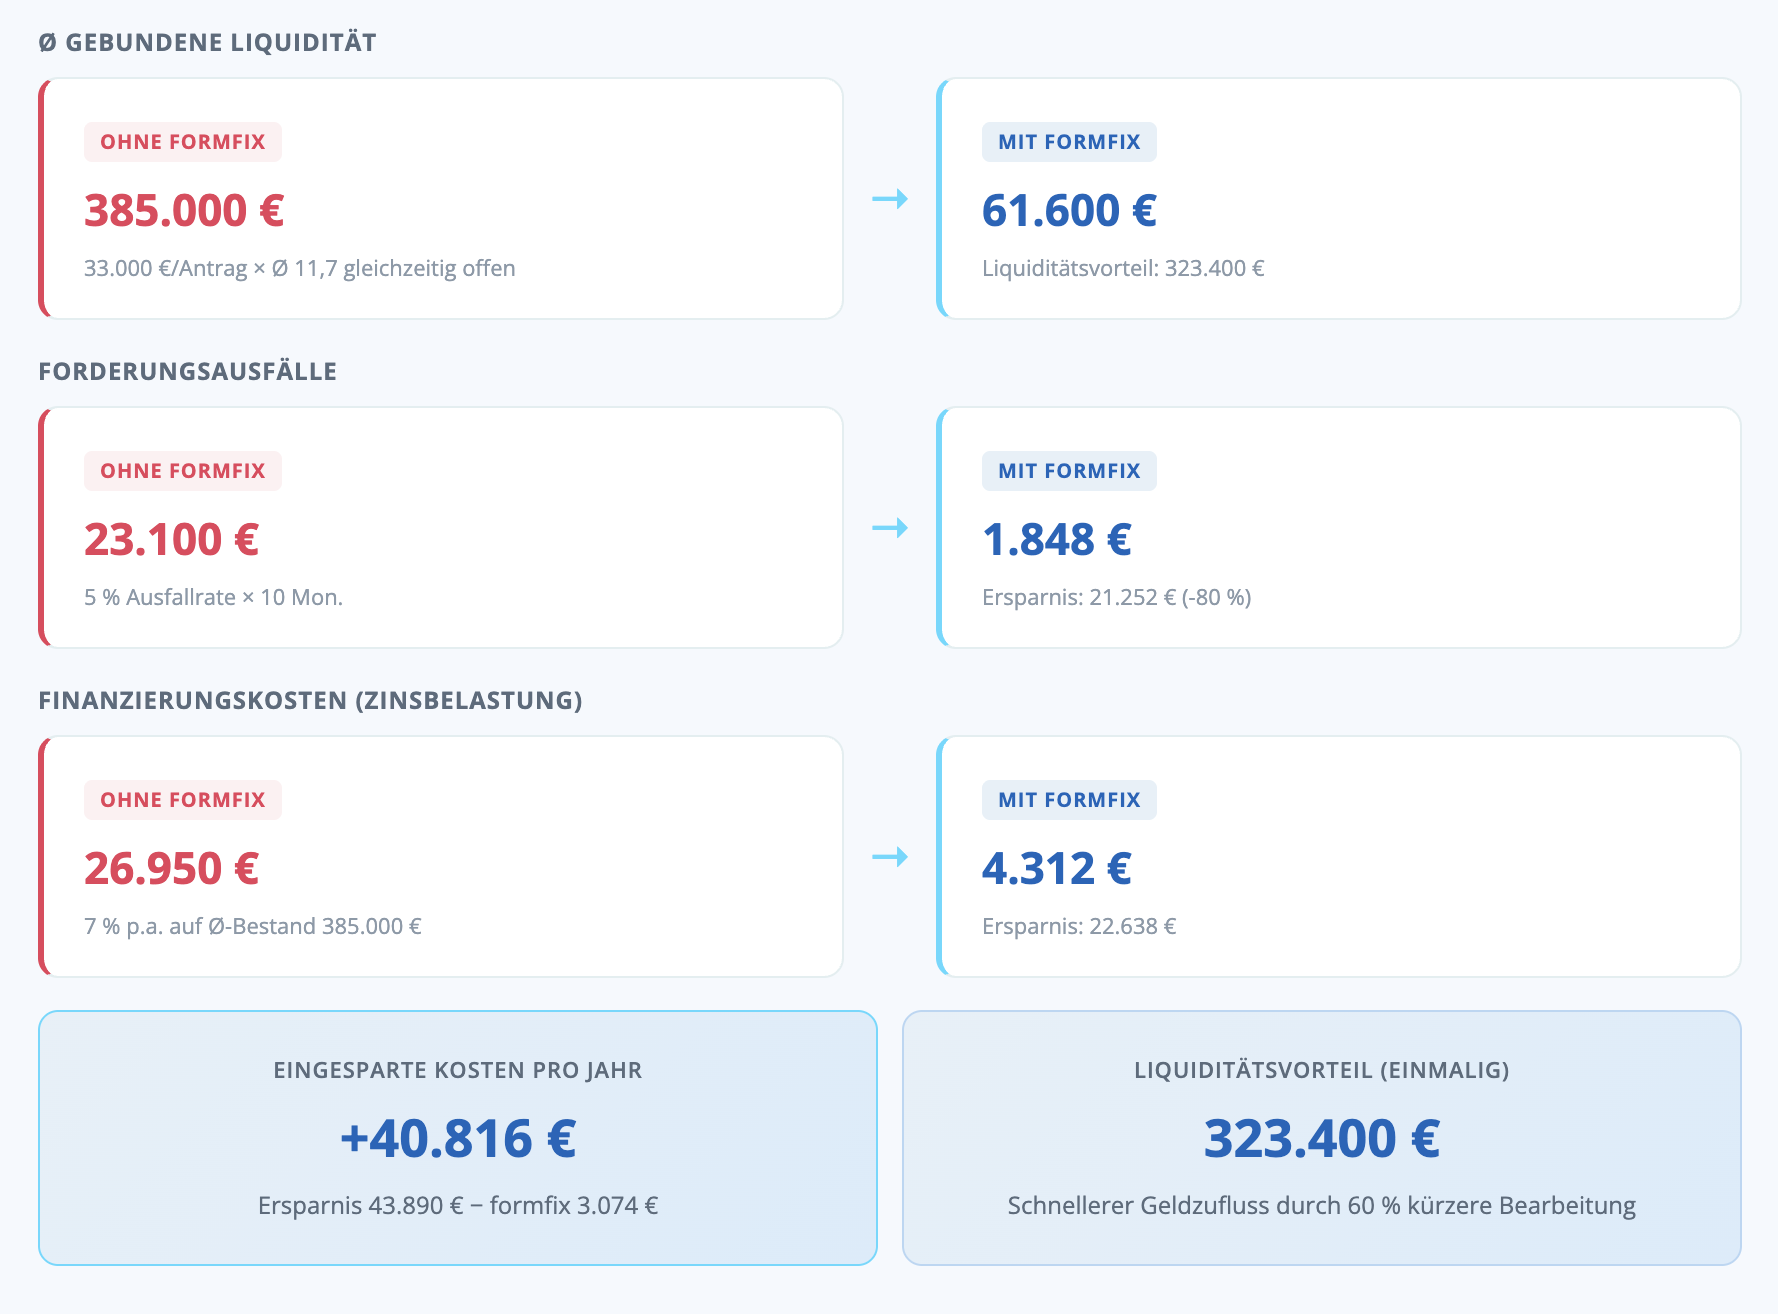This screenshot has width=1778, height=1314.
Task: Click the MIT FORMFIX badge above 1.848 €
Action: [1069, 471]
